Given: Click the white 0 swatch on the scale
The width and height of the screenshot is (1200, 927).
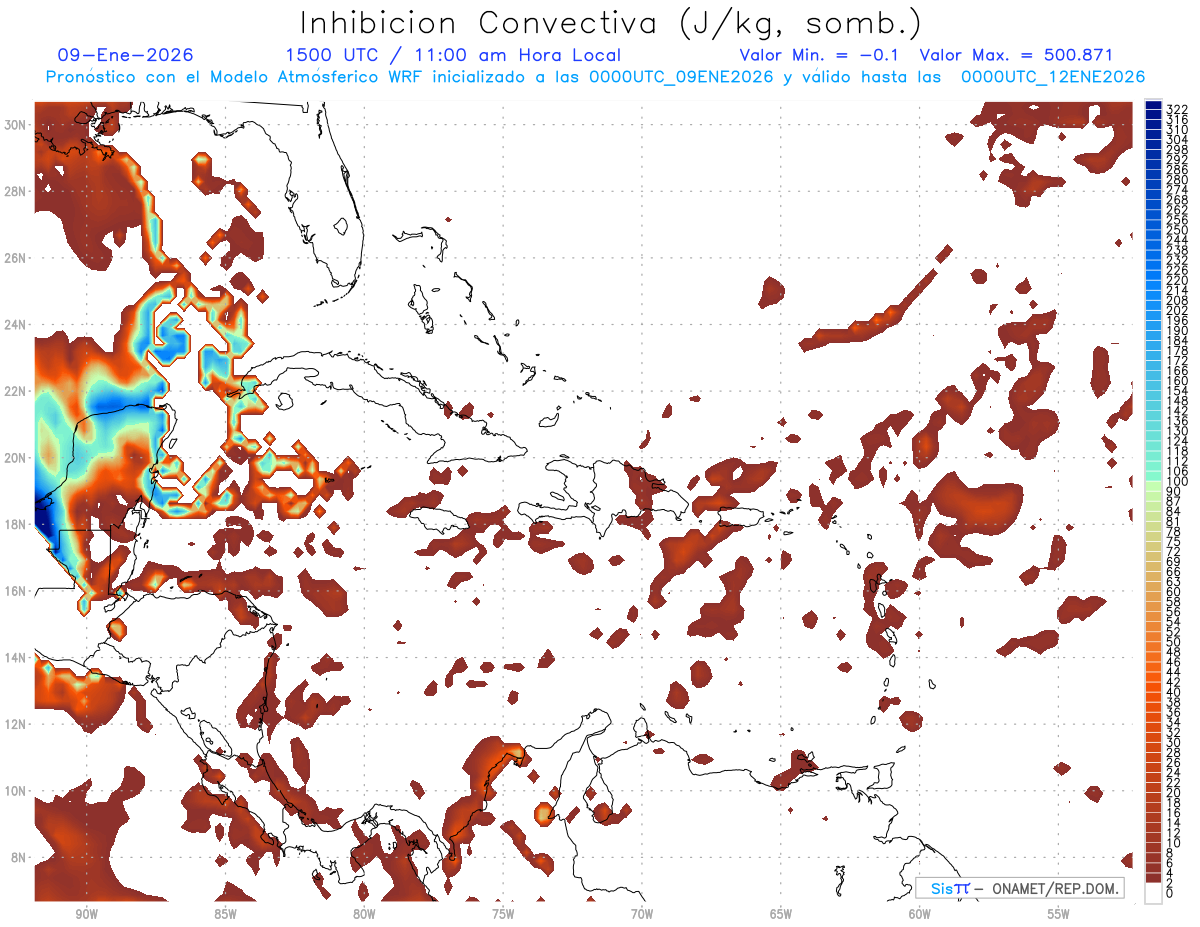Looking at the screenshot, I should point(1154,893).
